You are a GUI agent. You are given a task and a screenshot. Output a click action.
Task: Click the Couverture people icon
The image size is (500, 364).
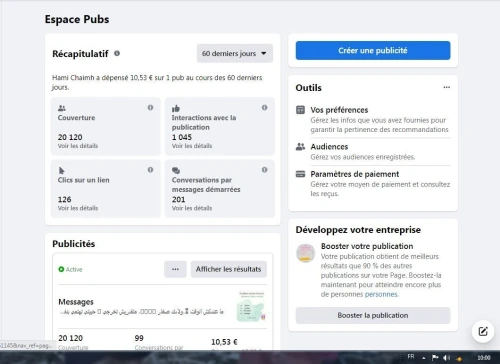62,108
